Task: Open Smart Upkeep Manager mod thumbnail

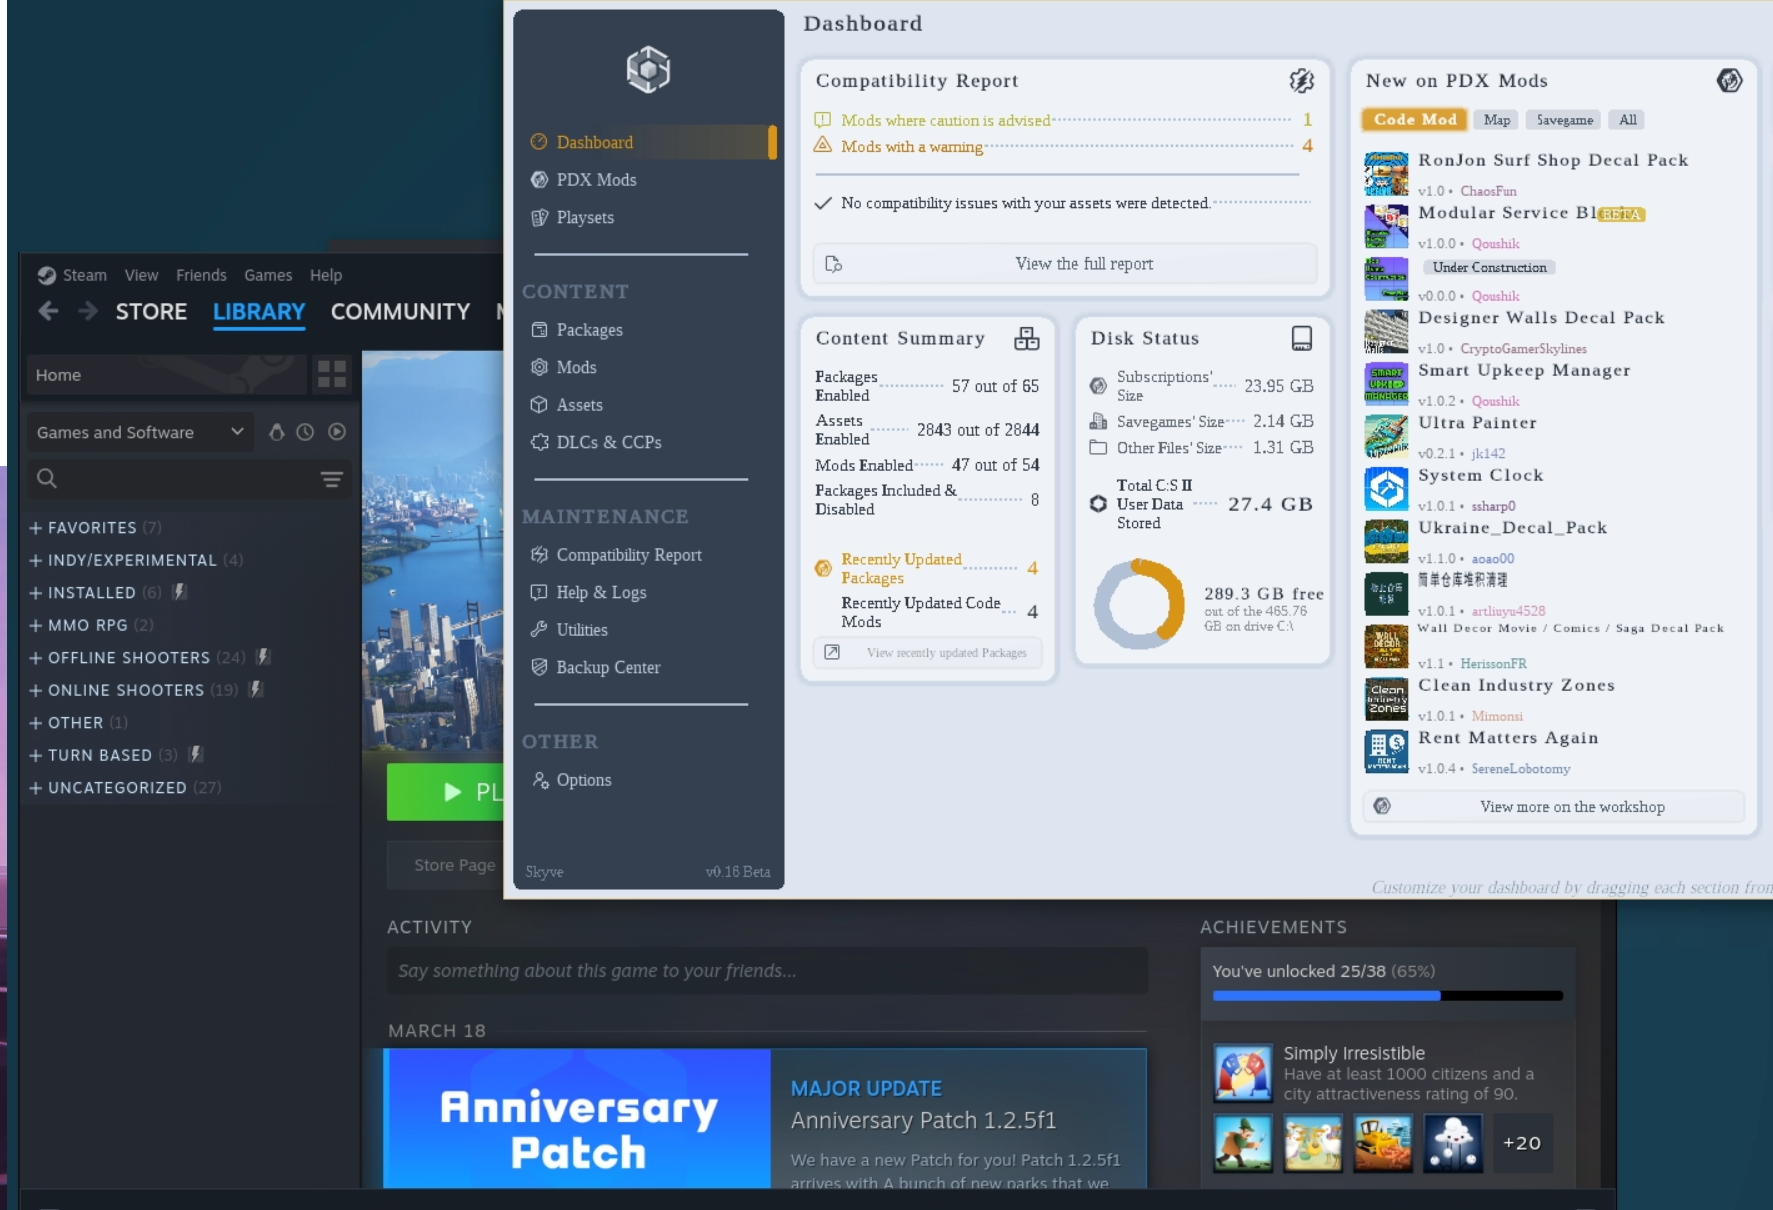Action: 1386,384
